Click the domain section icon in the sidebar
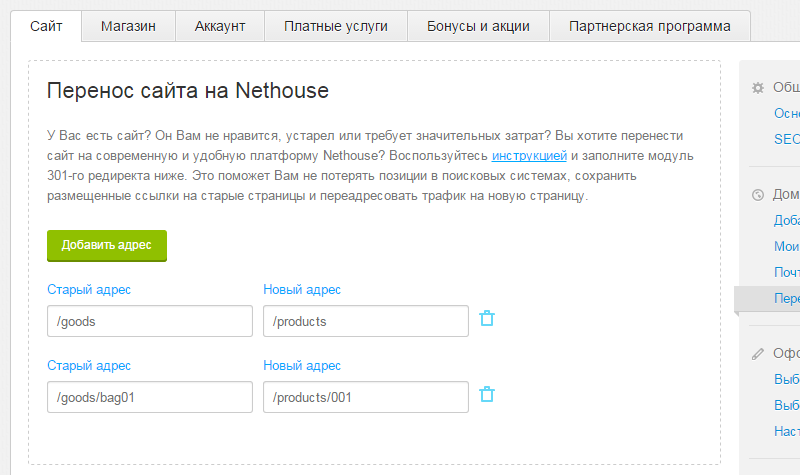The height and width of the screenshot is (475, 800). pos(758,194)
